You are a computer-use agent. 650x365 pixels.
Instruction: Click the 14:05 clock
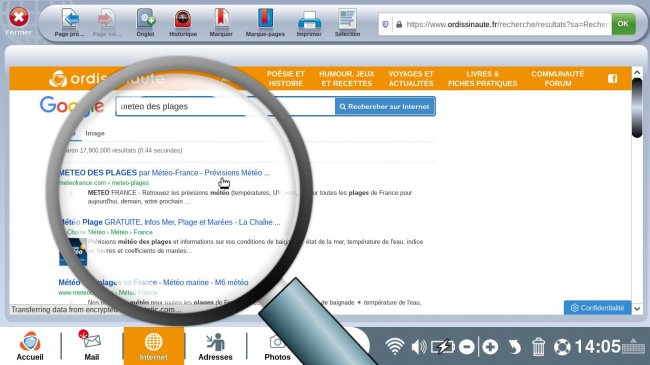597,347
